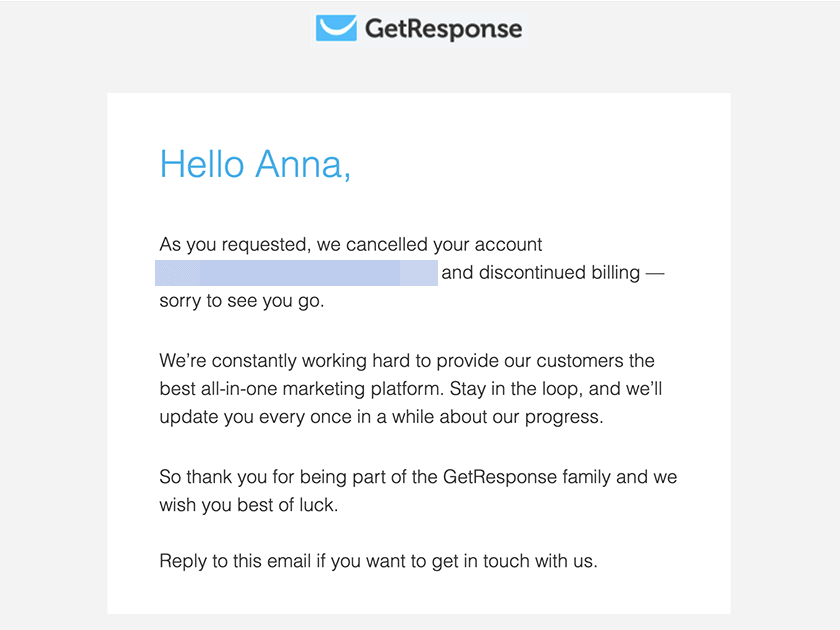Viewport: 840px width, 630px height.
Task: Click the line "wish you best of luck."
Action: (x=249, y=505)
